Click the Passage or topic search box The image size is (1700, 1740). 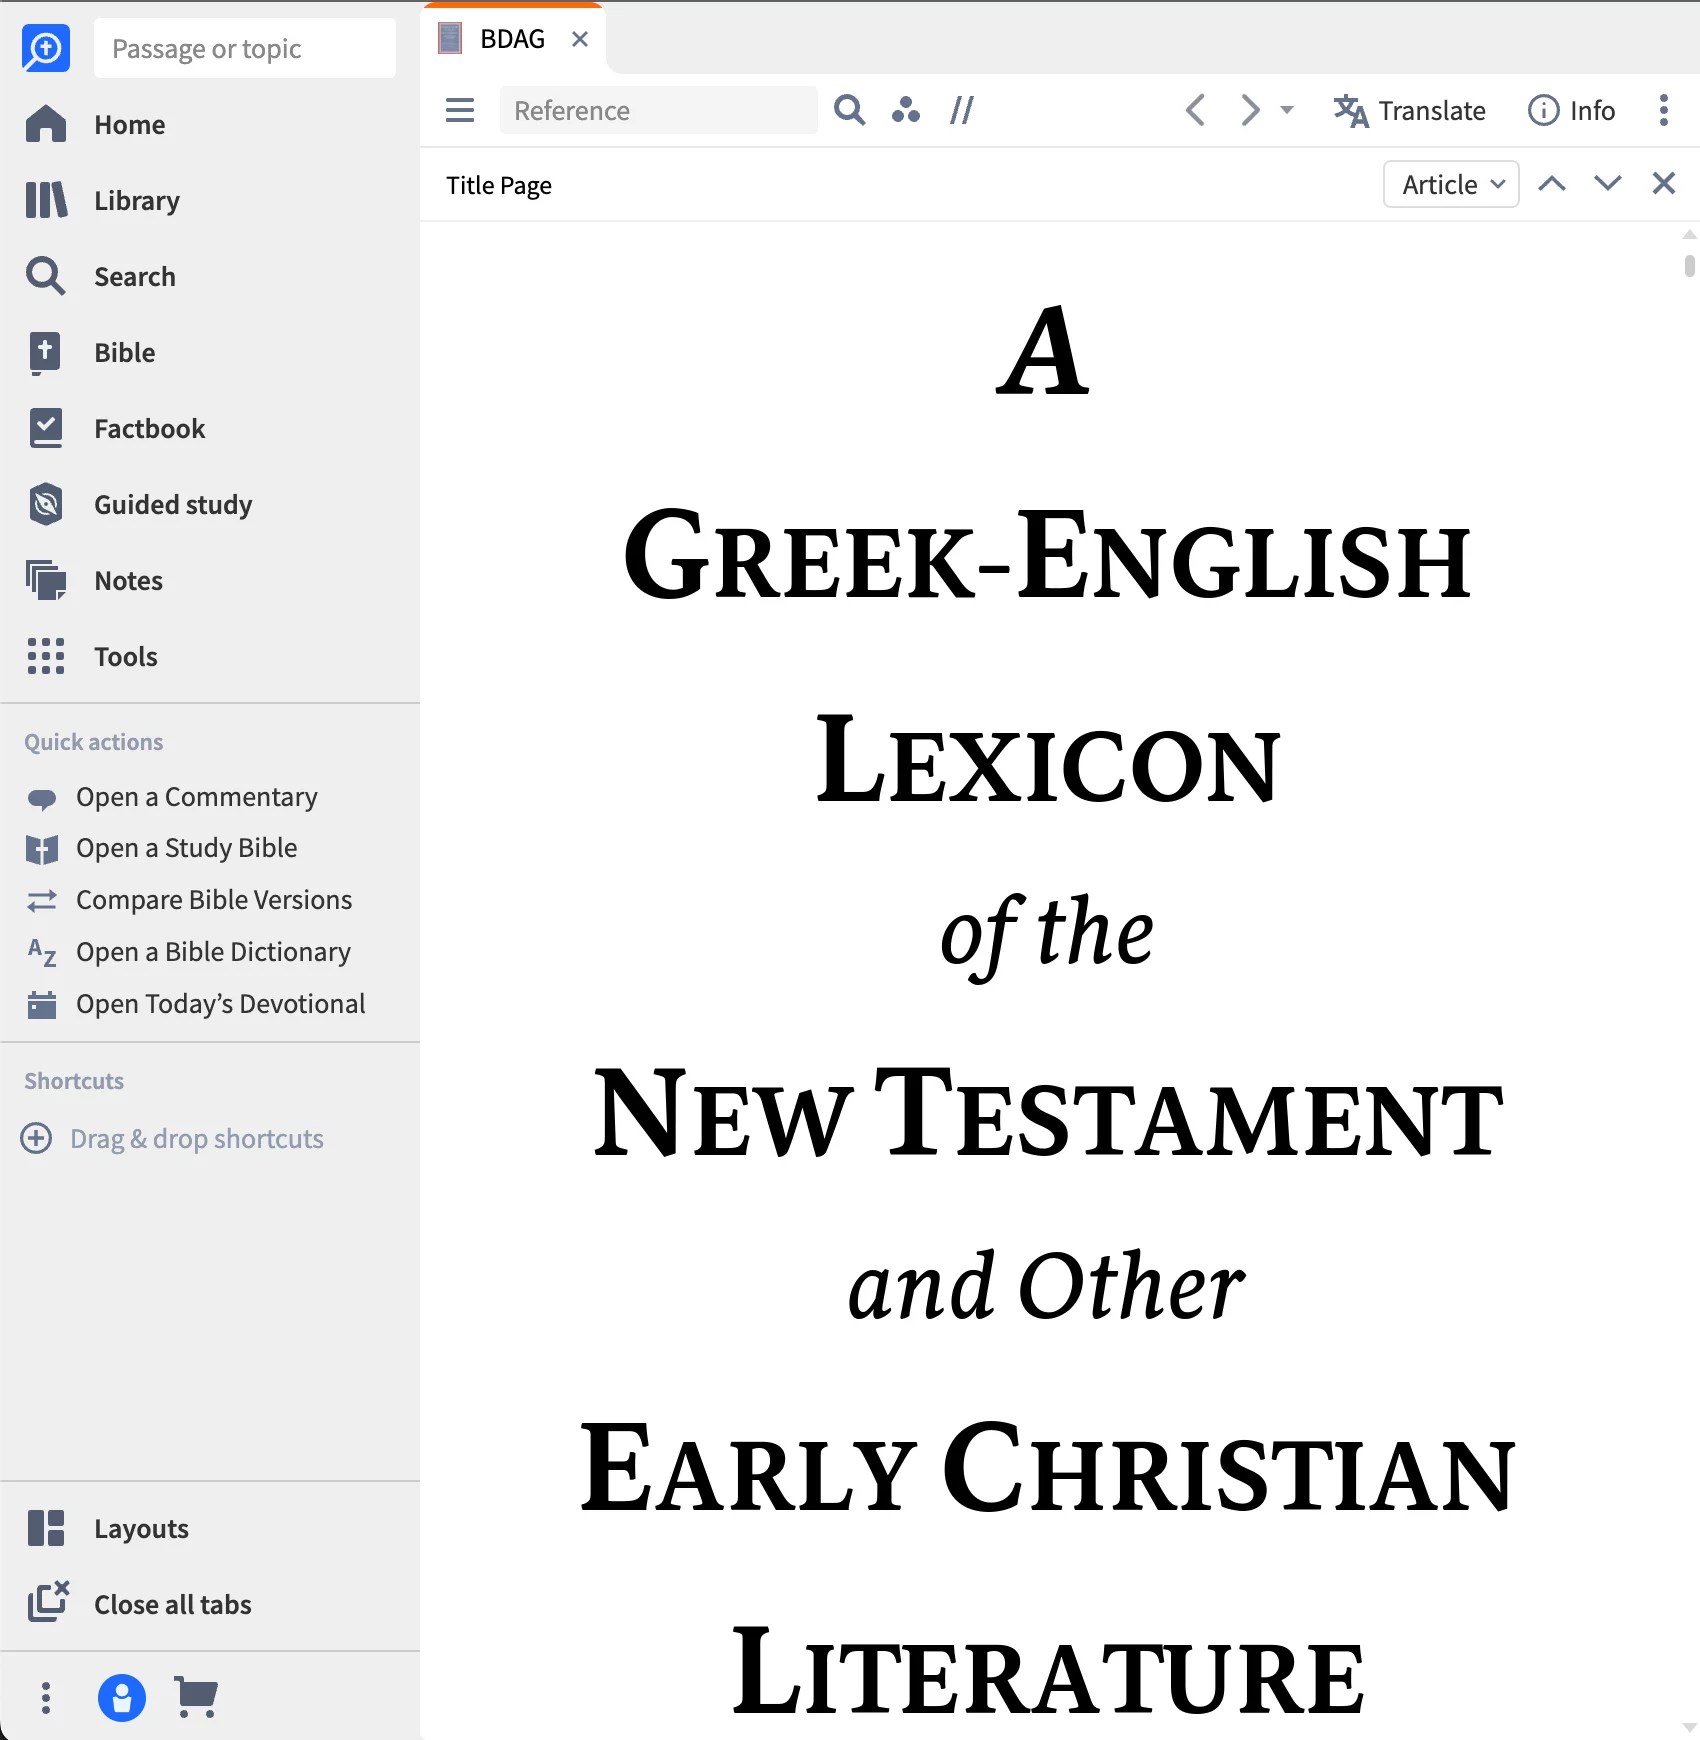244,47
